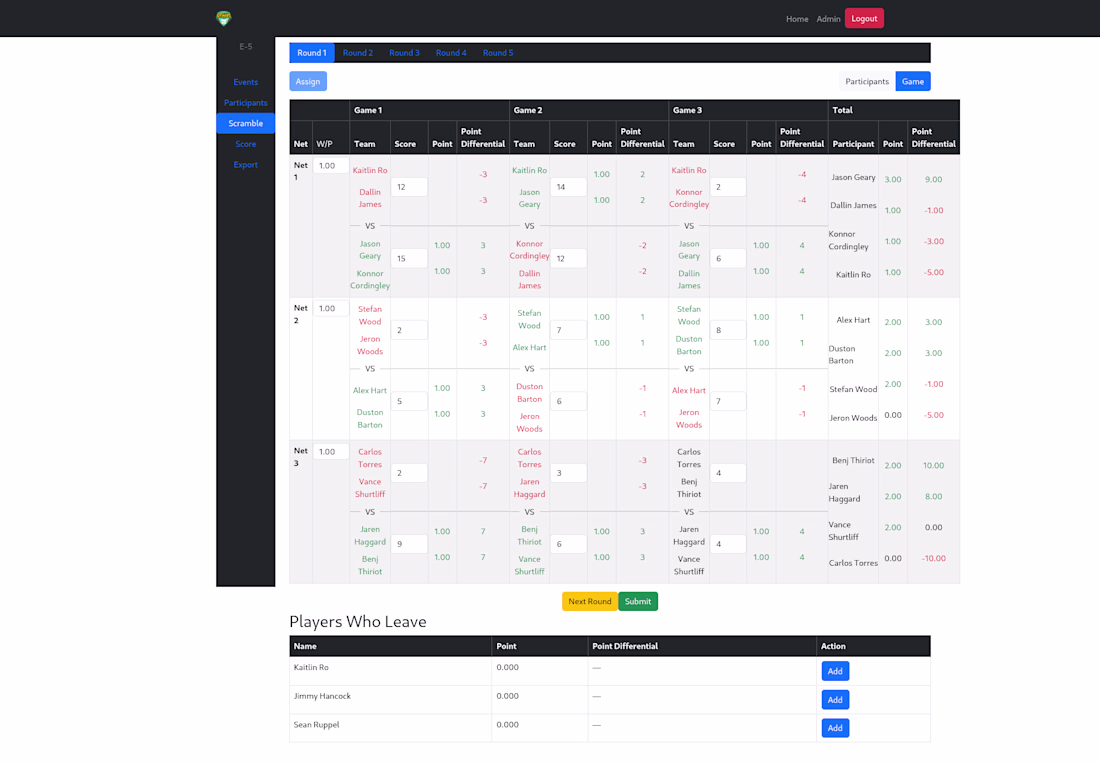Edit Net 2 Game 2 score field showing 7
Viewport: 1100px width, 763px height.
click(x=568, y=330)
